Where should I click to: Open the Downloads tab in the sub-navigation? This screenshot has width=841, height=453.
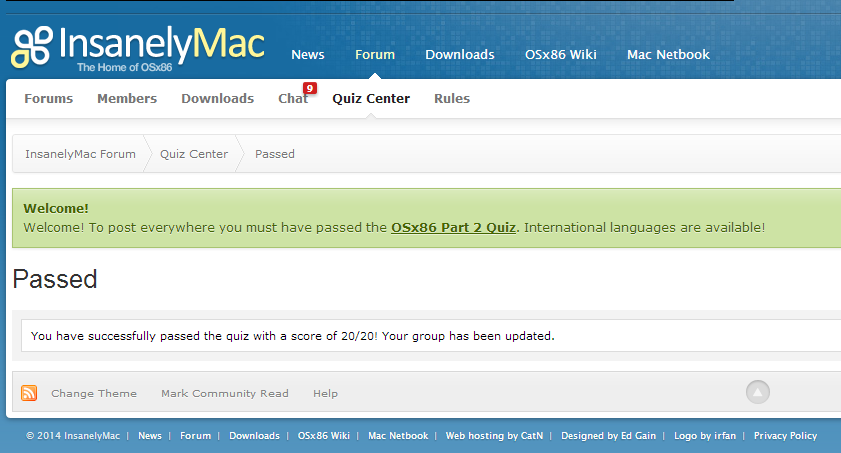[217, 99]
